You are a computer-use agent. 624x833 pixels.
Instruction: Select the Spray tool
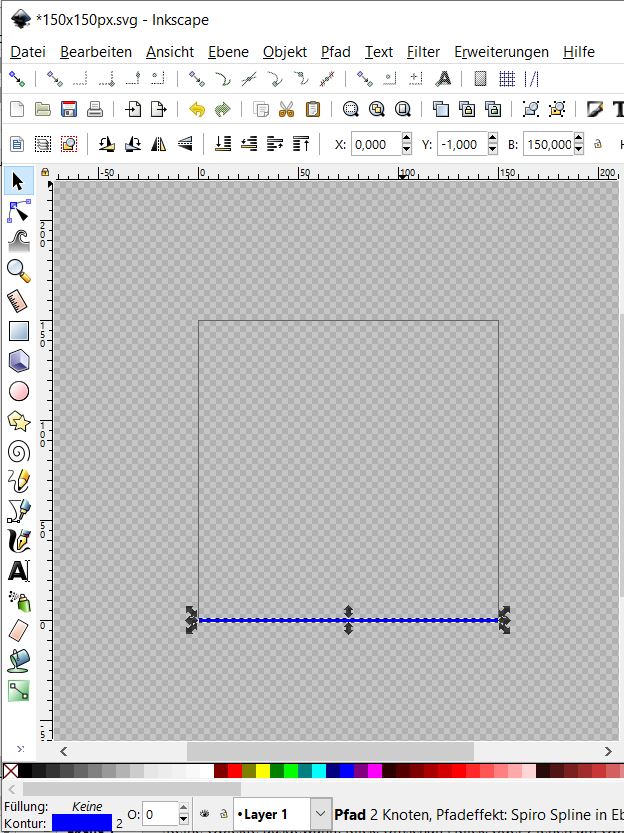pos(19,601)
